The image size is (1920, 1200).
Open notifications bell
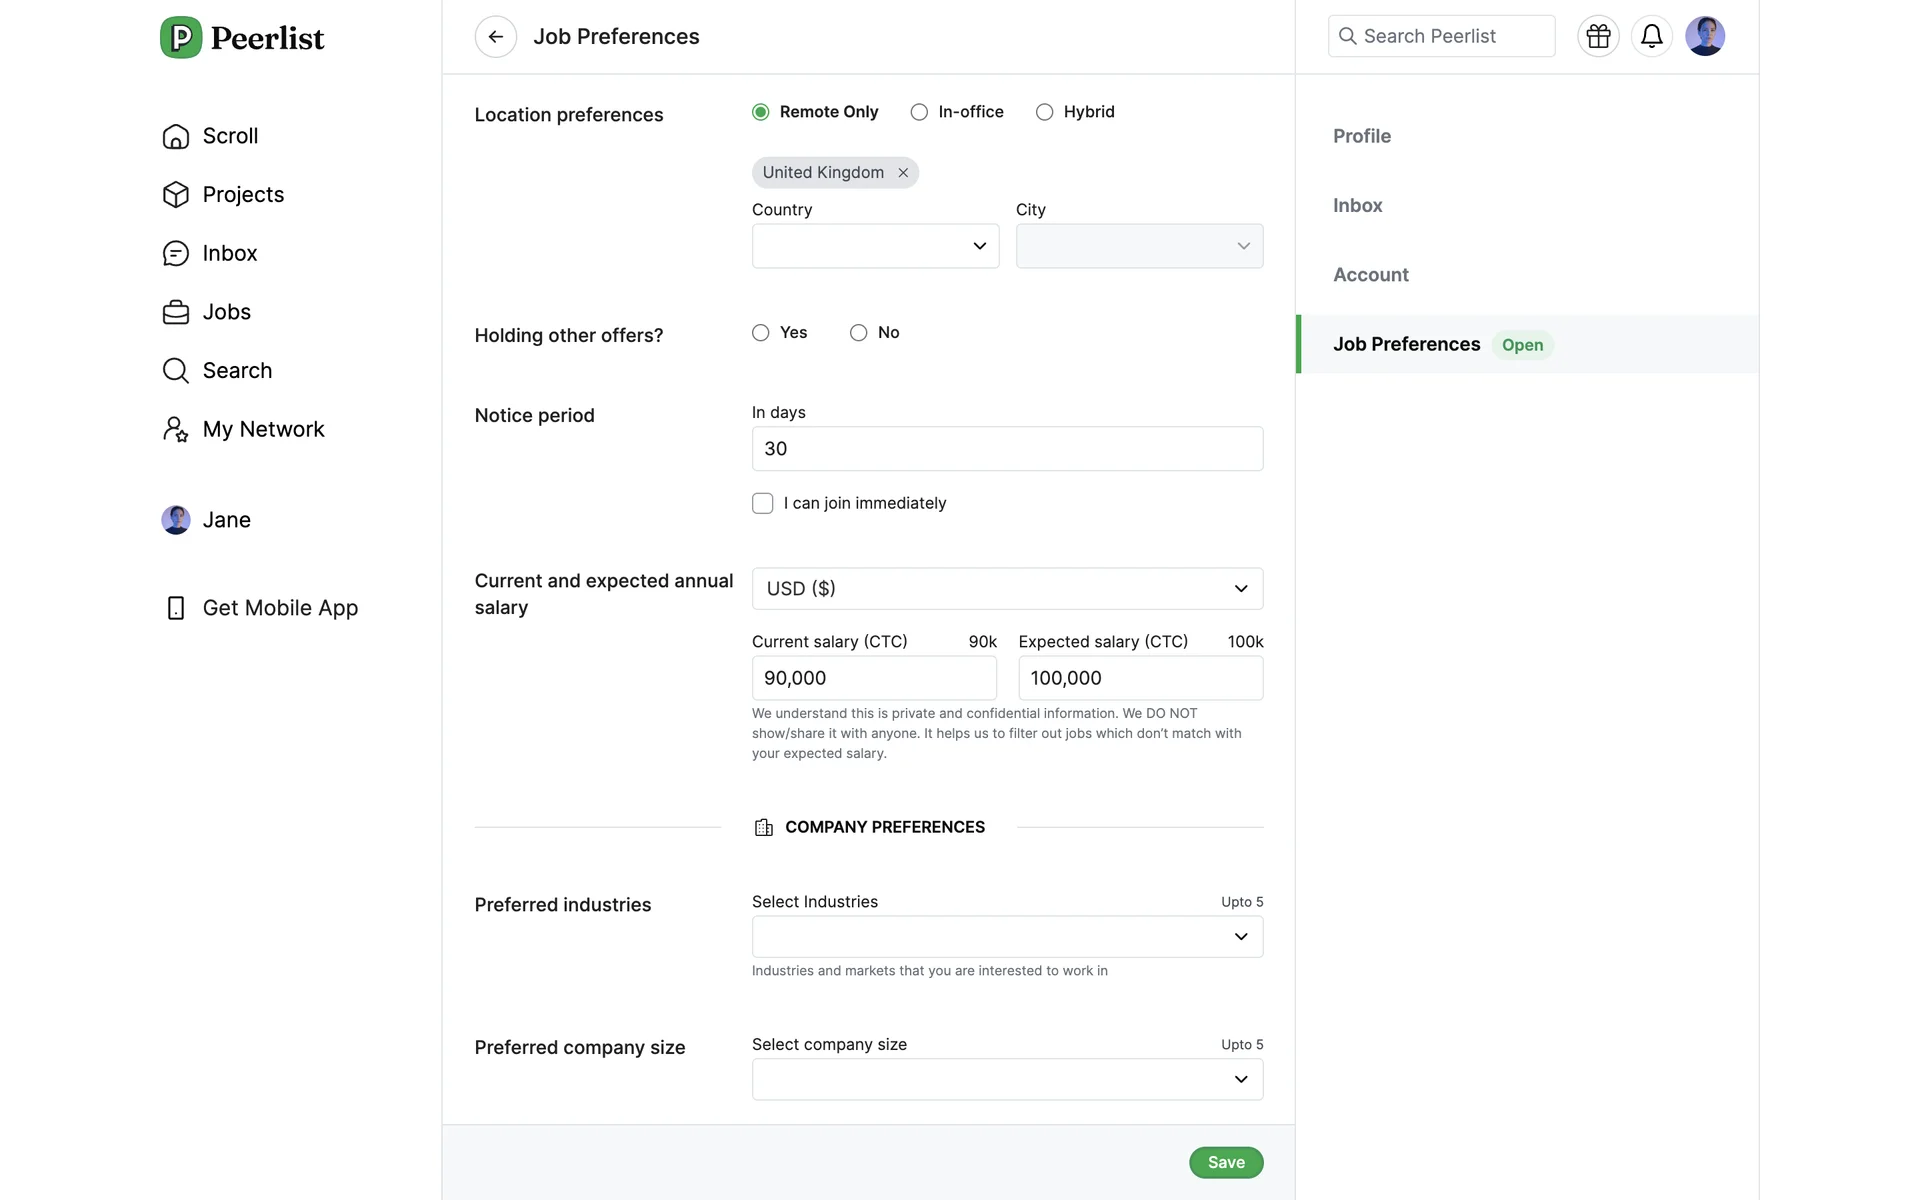(x=1651, y=37)
